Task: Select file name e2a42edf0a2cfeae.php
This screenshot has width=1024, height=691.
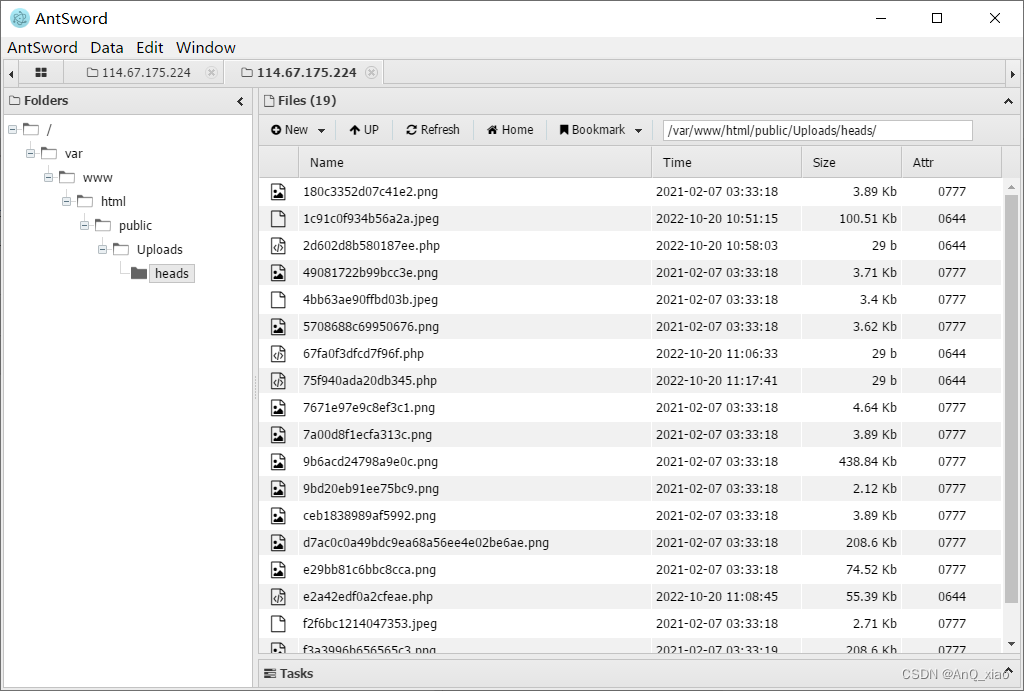Action: point(368,597)
